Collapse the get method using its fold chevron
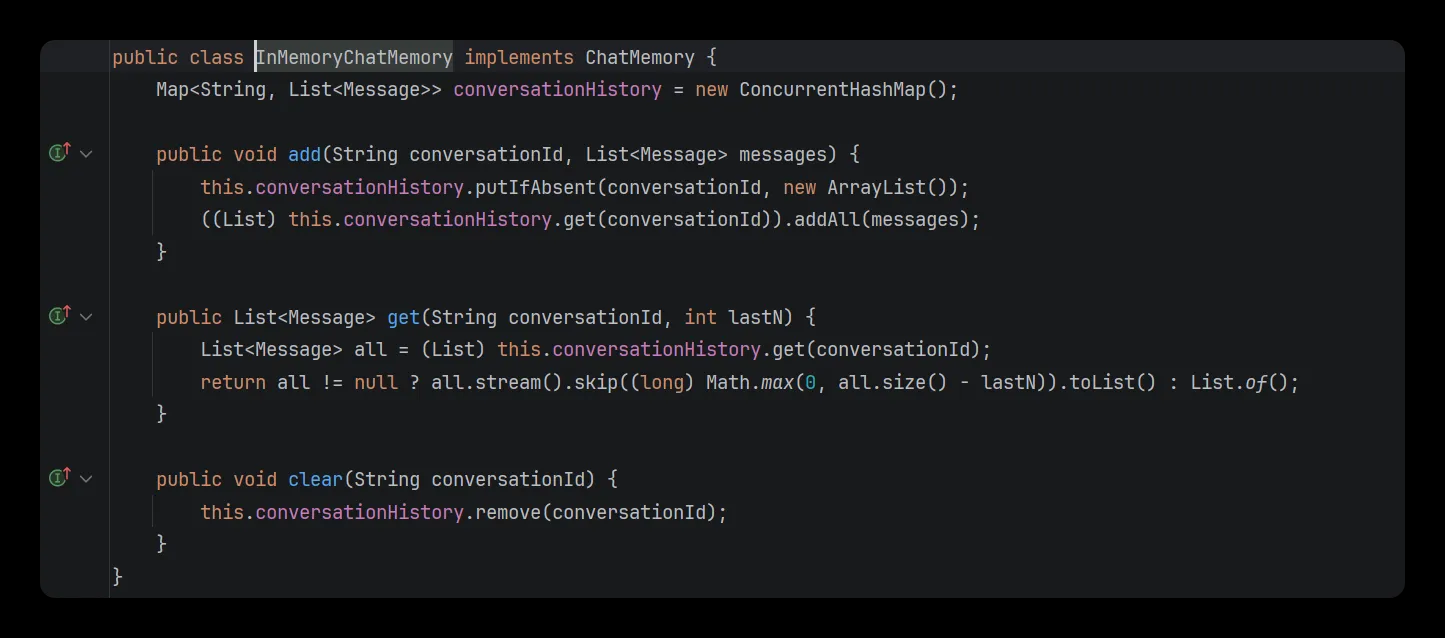The height and width of the screenshot is (638, 1445). coord(86,316)
